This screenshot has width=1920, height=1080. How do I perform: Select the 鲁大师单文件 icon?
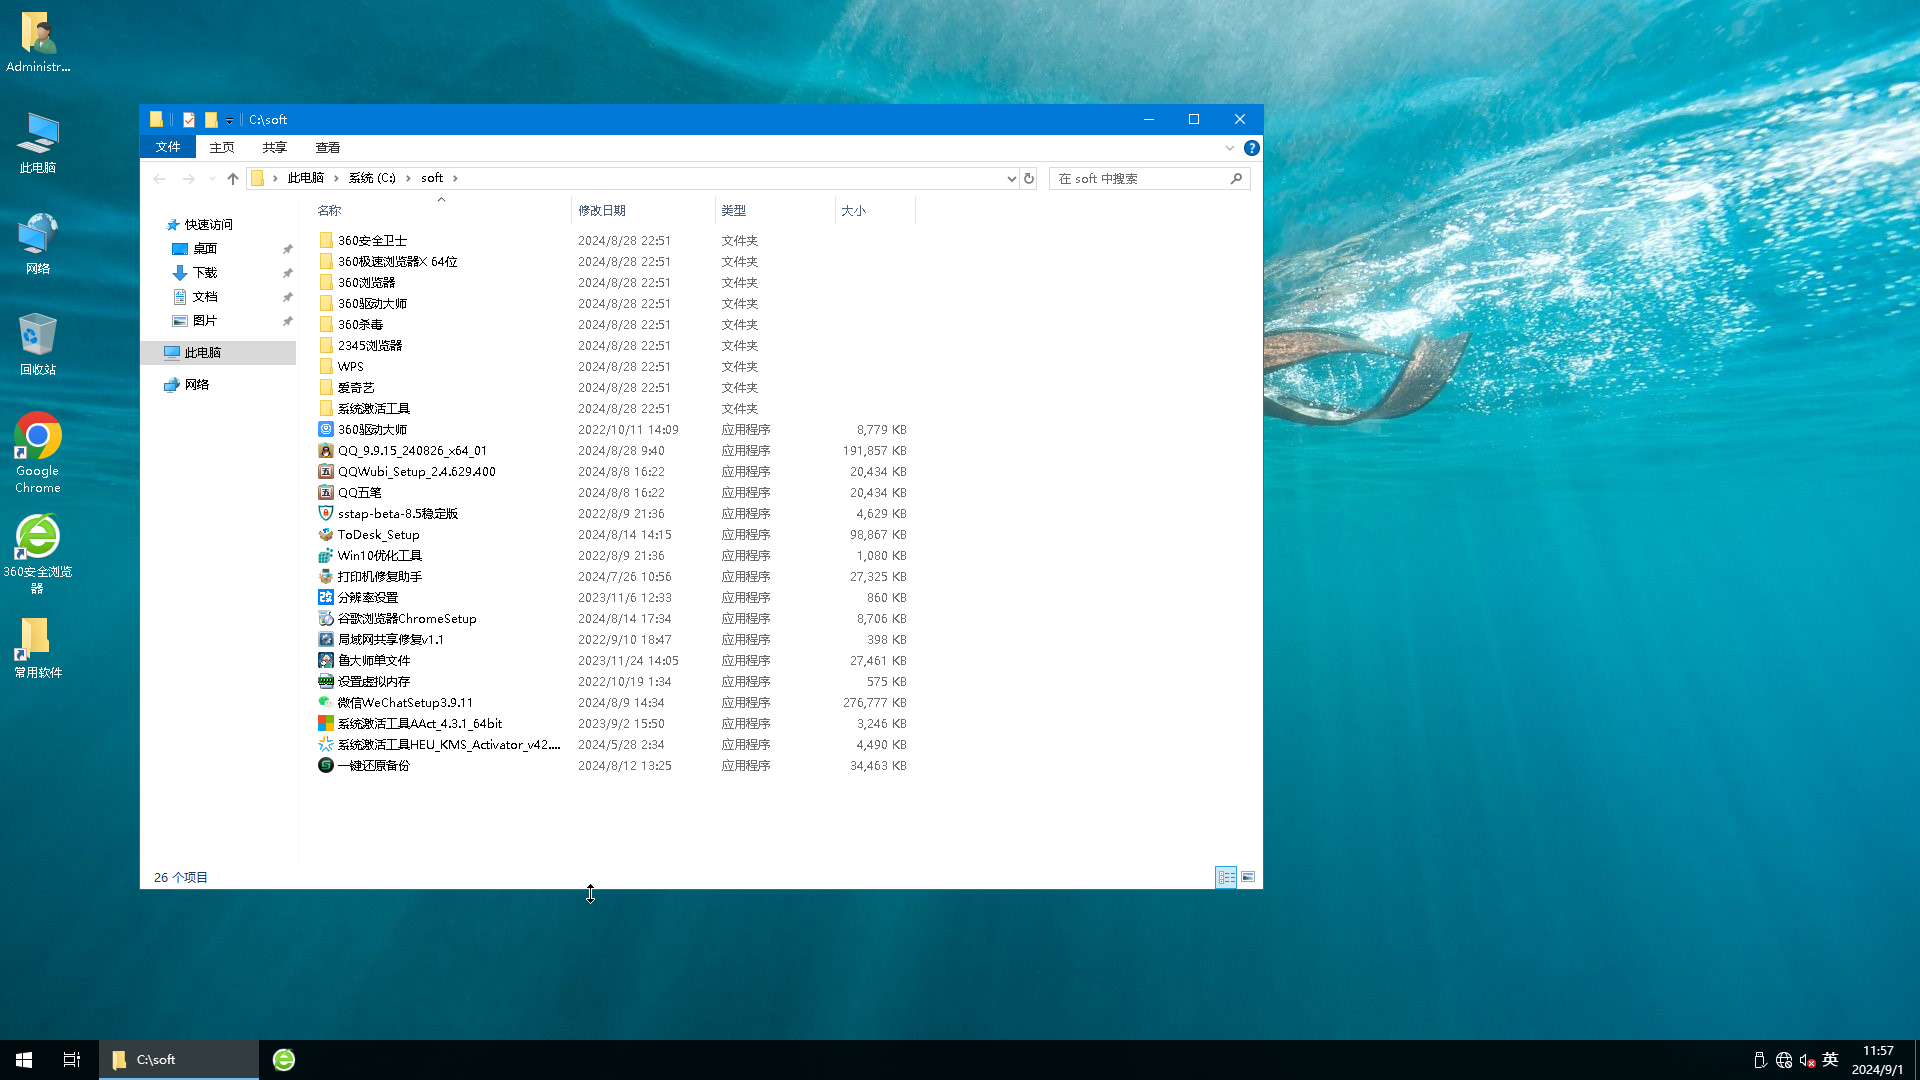pyautogui.click(x=326, y=660)
